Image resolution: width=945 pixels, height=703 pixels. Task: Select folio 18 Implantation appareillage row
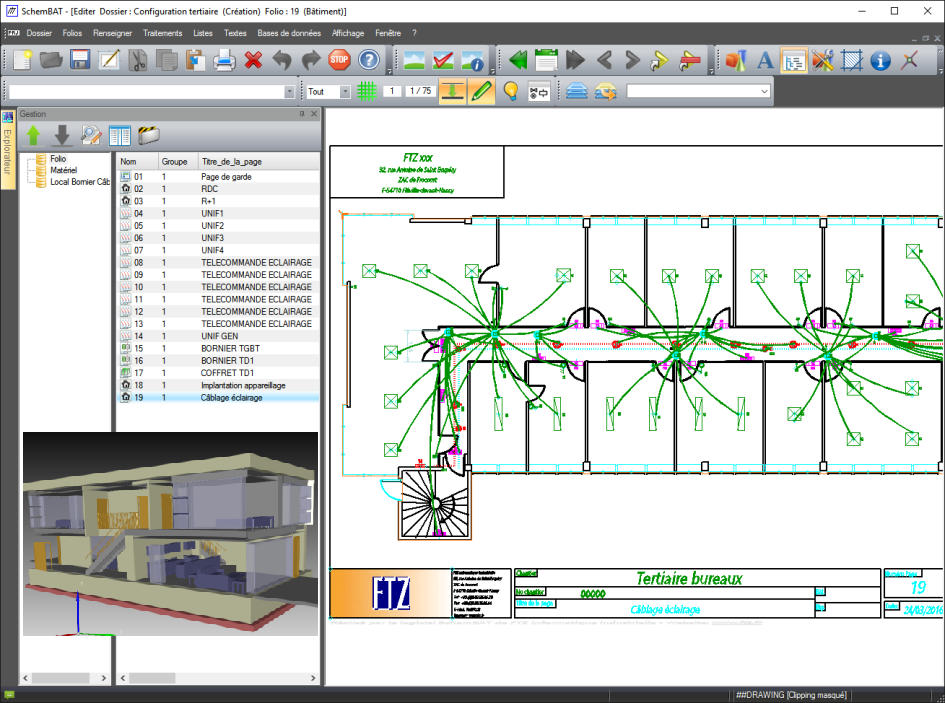218,385
